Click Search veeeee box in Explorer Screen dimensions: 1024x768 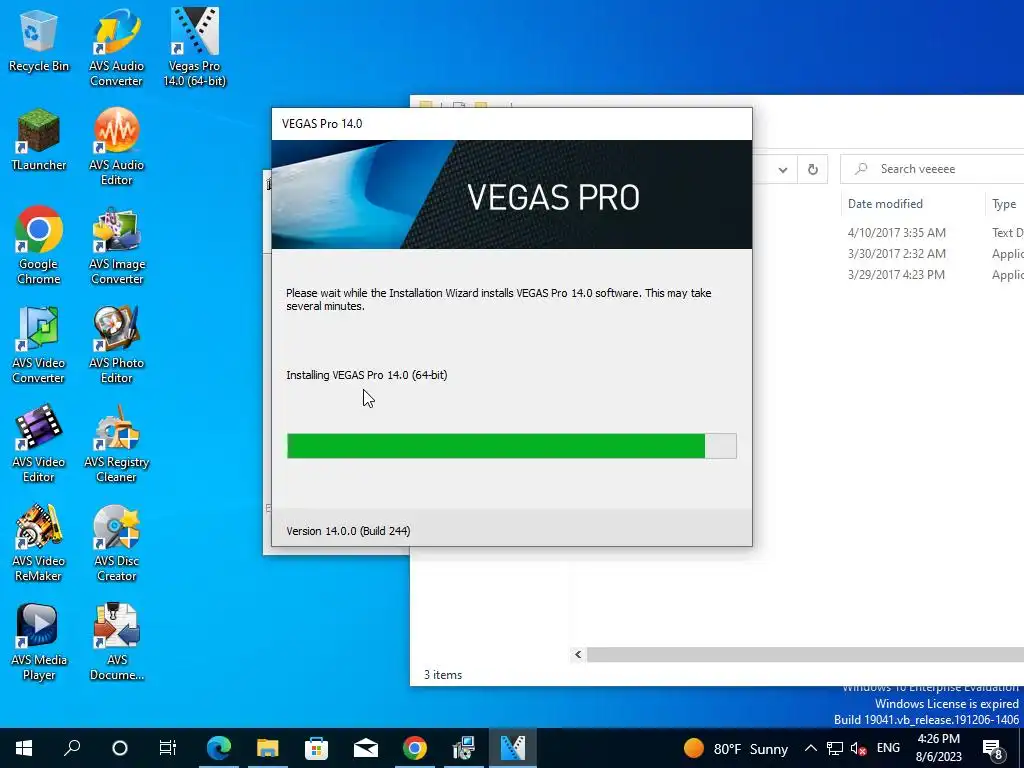pos(933,169)
